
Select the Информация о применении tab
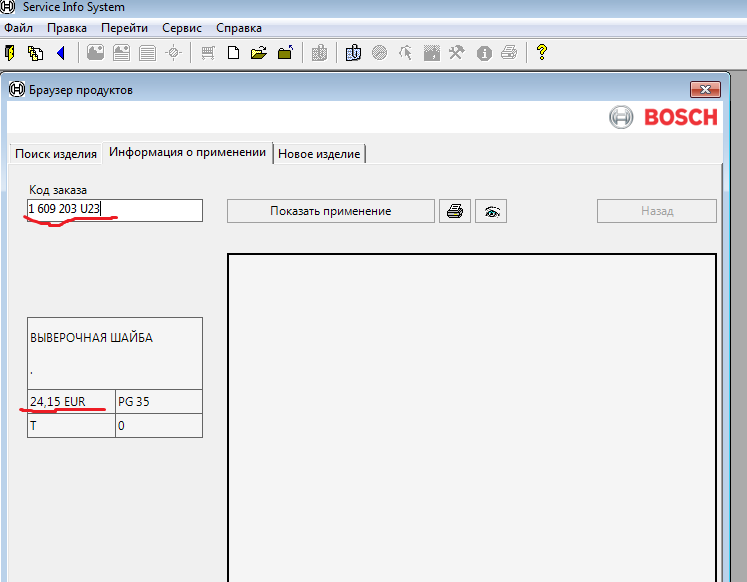(x=187, y=152)
